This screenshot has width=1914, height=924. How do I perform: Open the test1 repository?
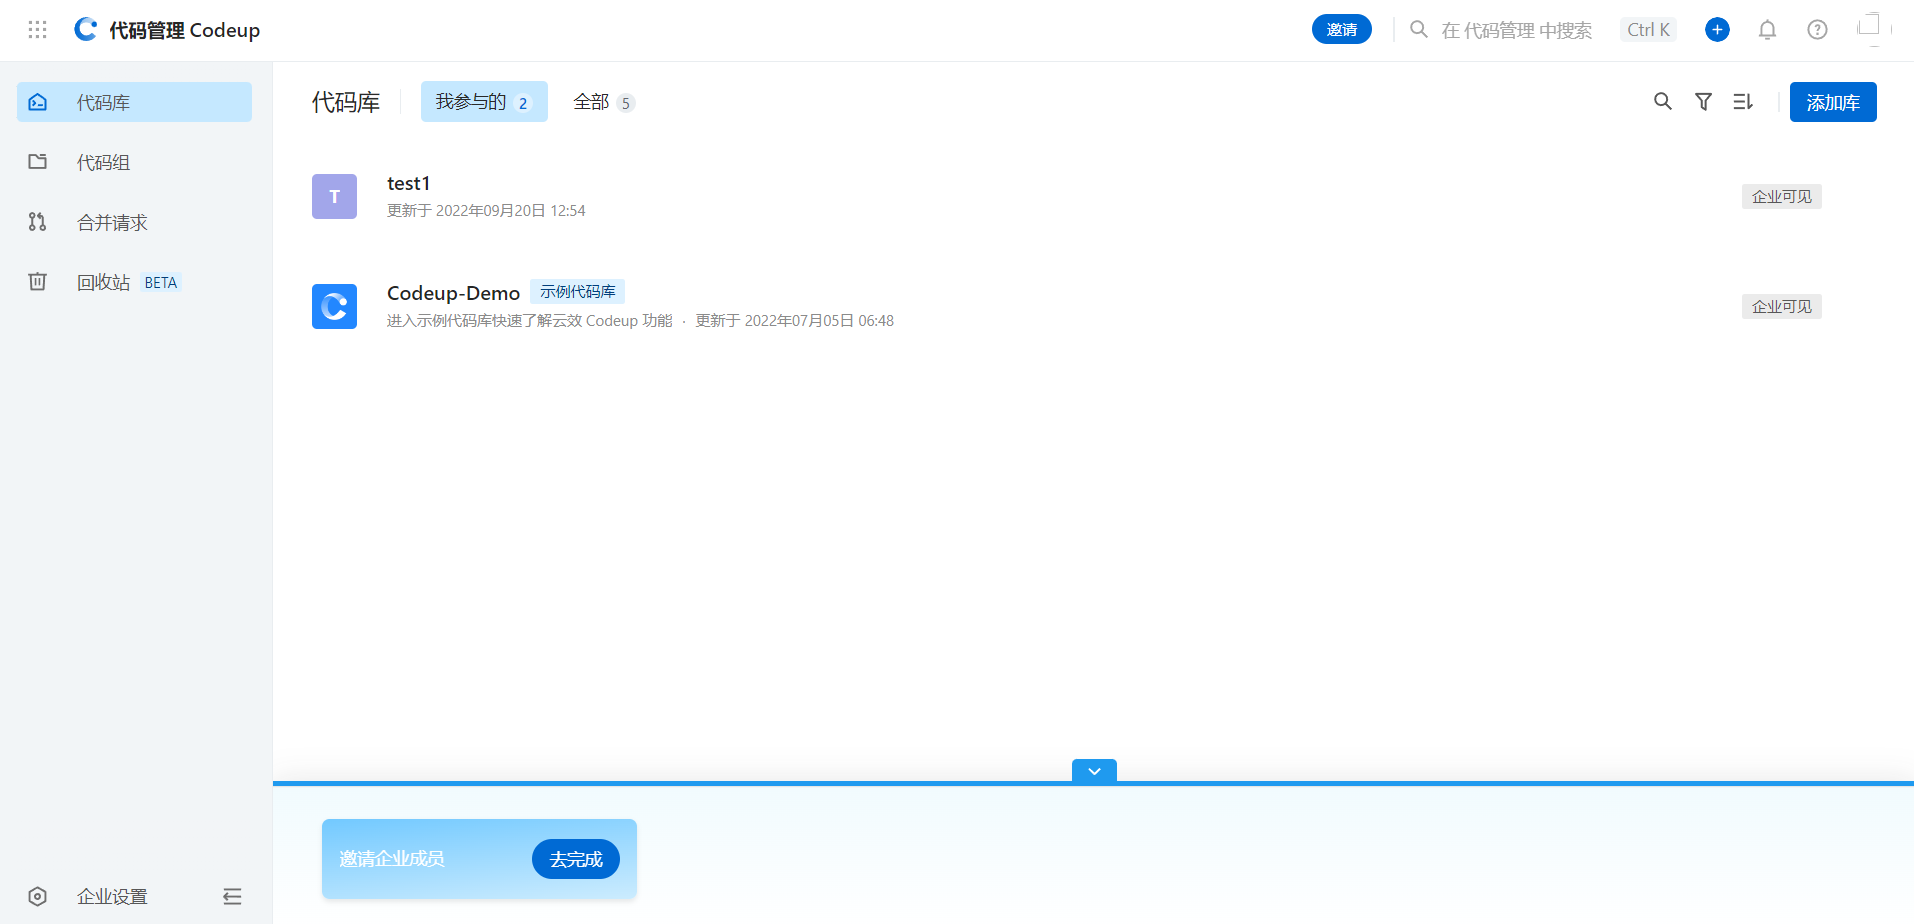click(408, 183)
